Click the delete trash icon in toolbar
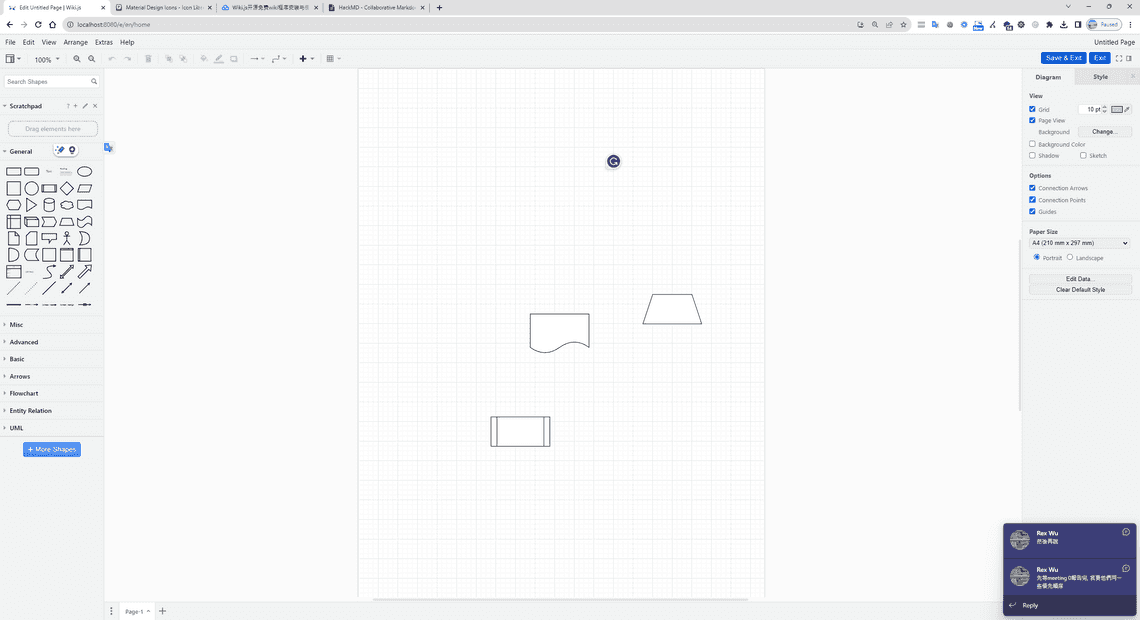This screenshot has height=620, width=1140. (x=148, y=59)
